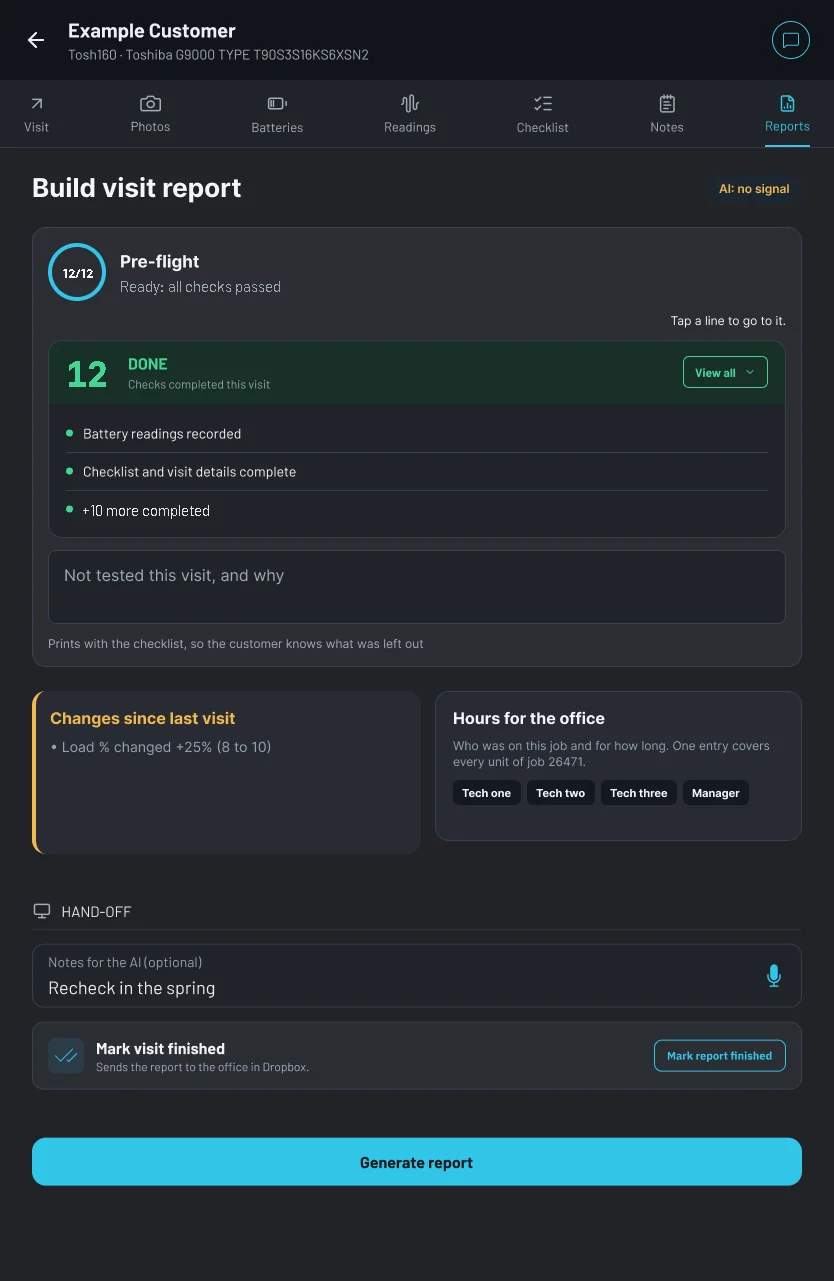The image size is (834, 1281).
Task: Click the monitor icon beside HAND-OFF
Action: click(42, 911)
